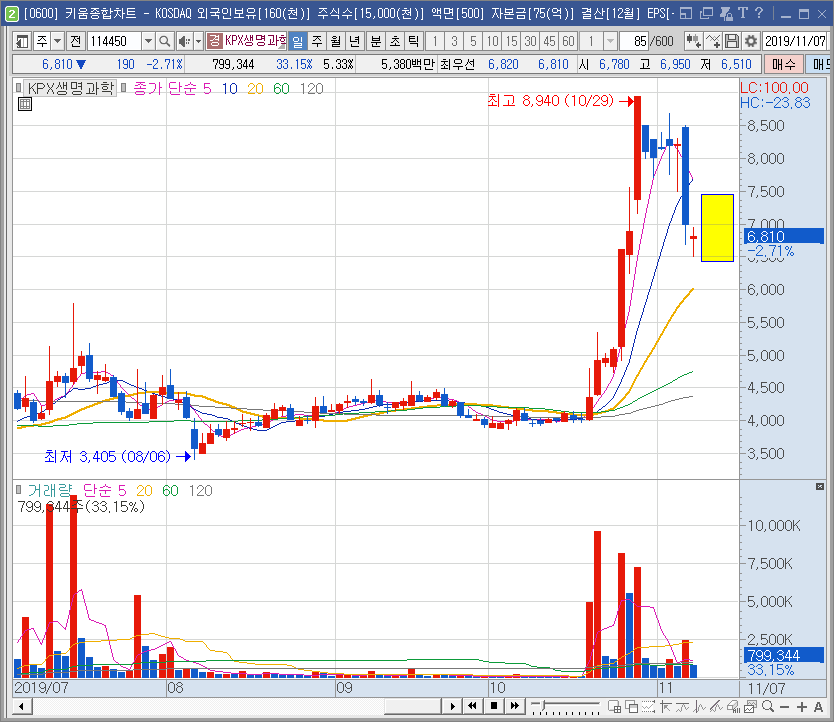This screenshot has height=722, width=834.
Task: Click the 최저 3,405 (08/06) low label
Action: [x=107, y=456]
